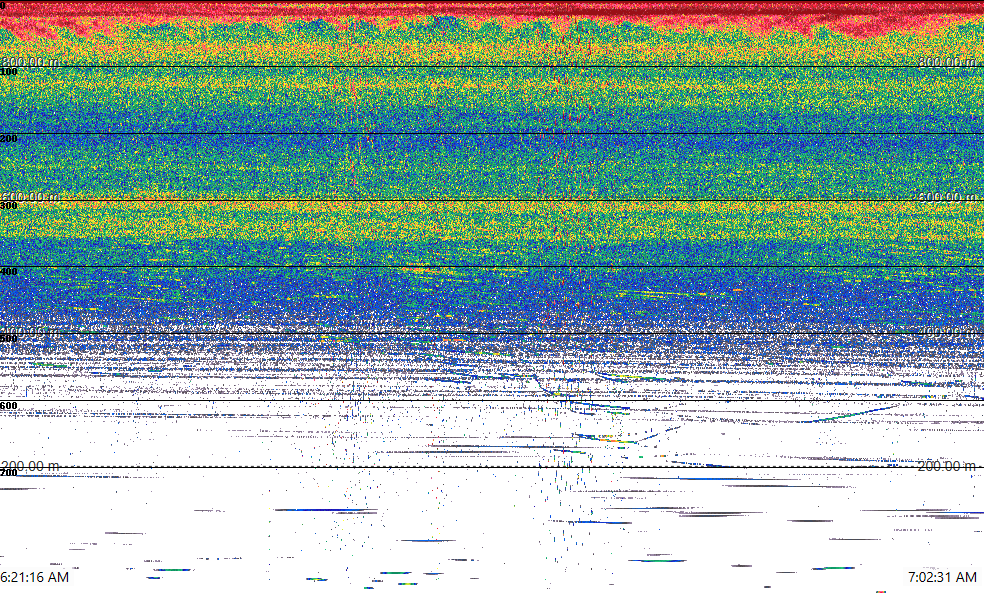Click the 200.00 m label on the right side
The width and height of the screenshot is (984, 594).
click(x=947, y=465)
